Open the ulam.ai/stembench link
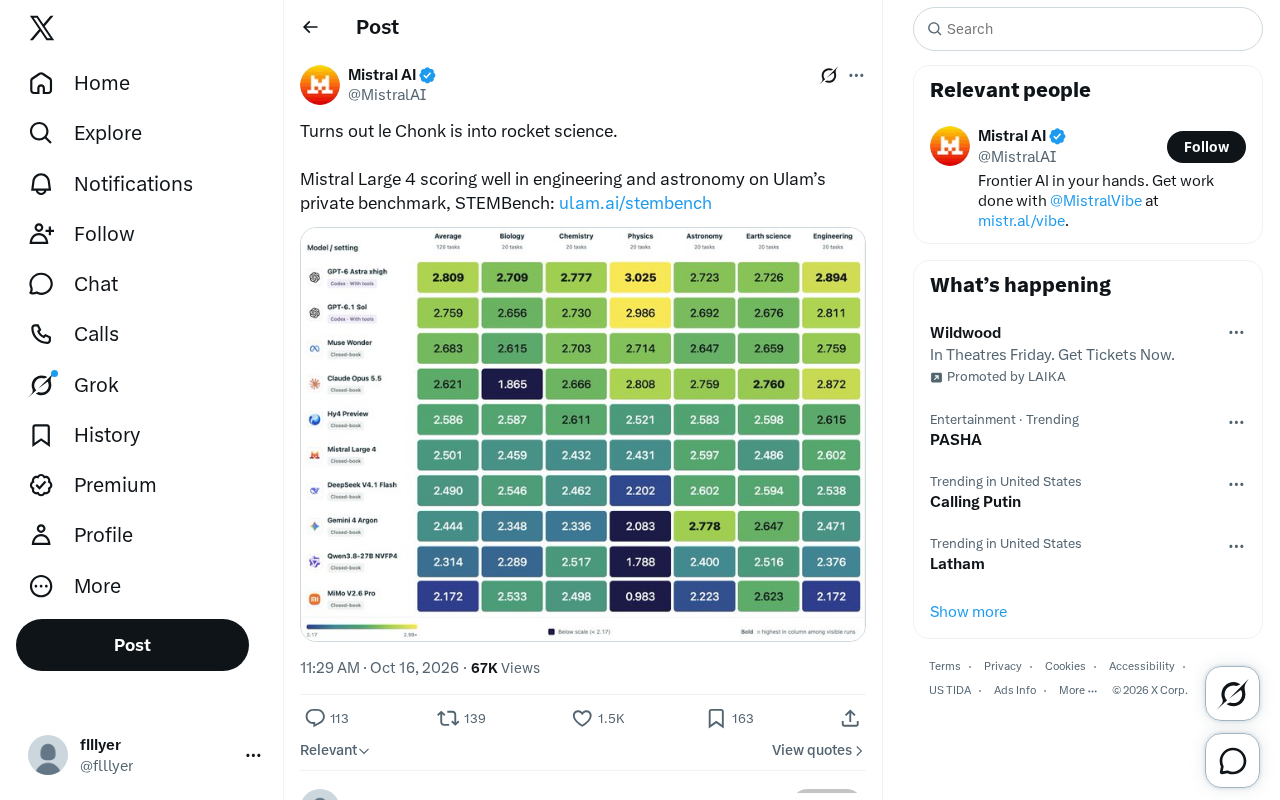This screenshot has width=1280, height=800. pos(635,203)
